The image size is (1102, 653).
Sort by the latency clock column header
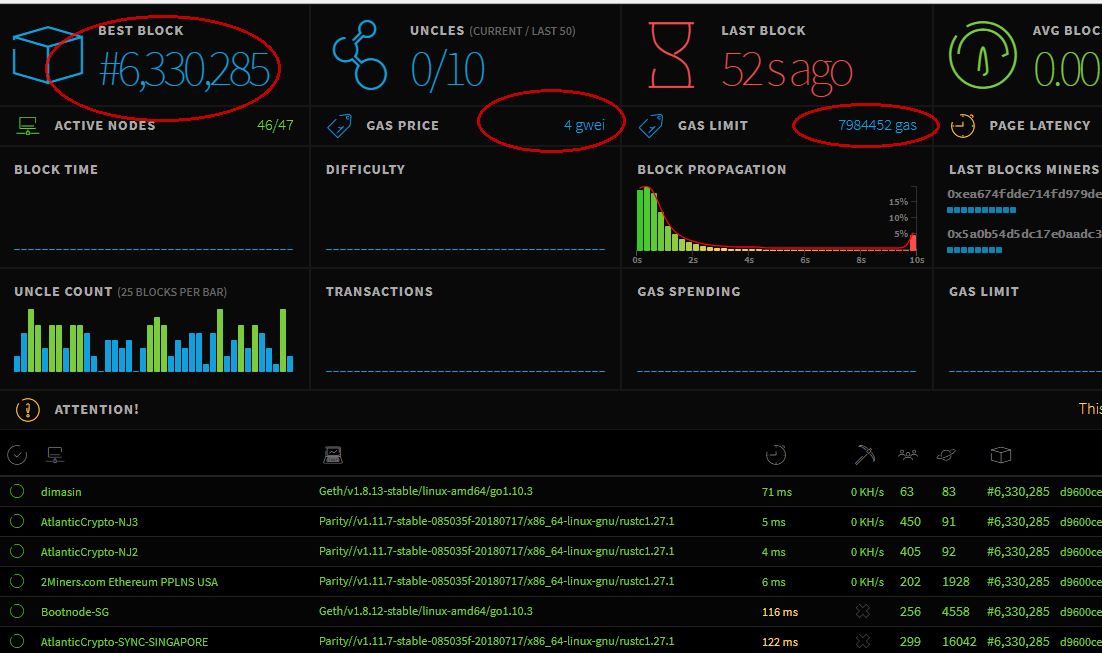tap(776, 455)
